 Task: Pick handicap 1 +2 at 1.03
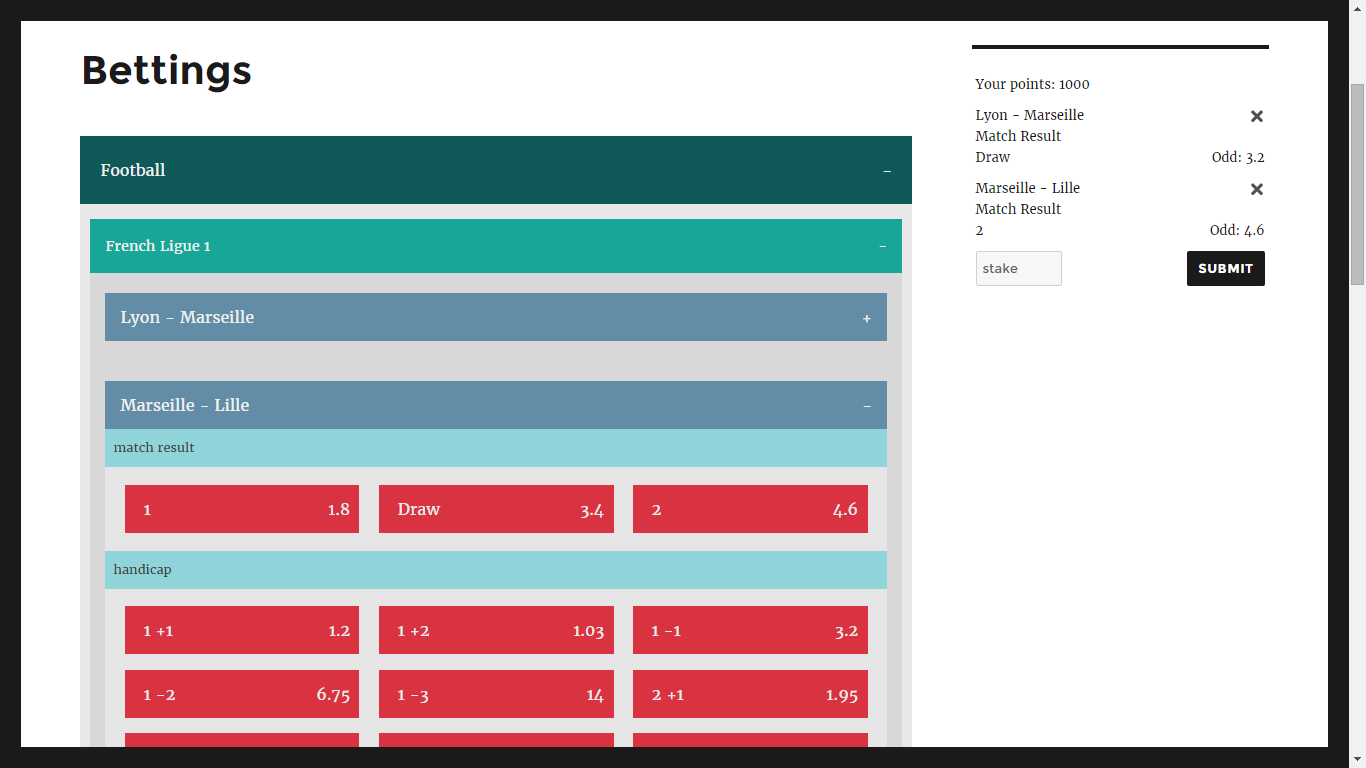[496, 630]
